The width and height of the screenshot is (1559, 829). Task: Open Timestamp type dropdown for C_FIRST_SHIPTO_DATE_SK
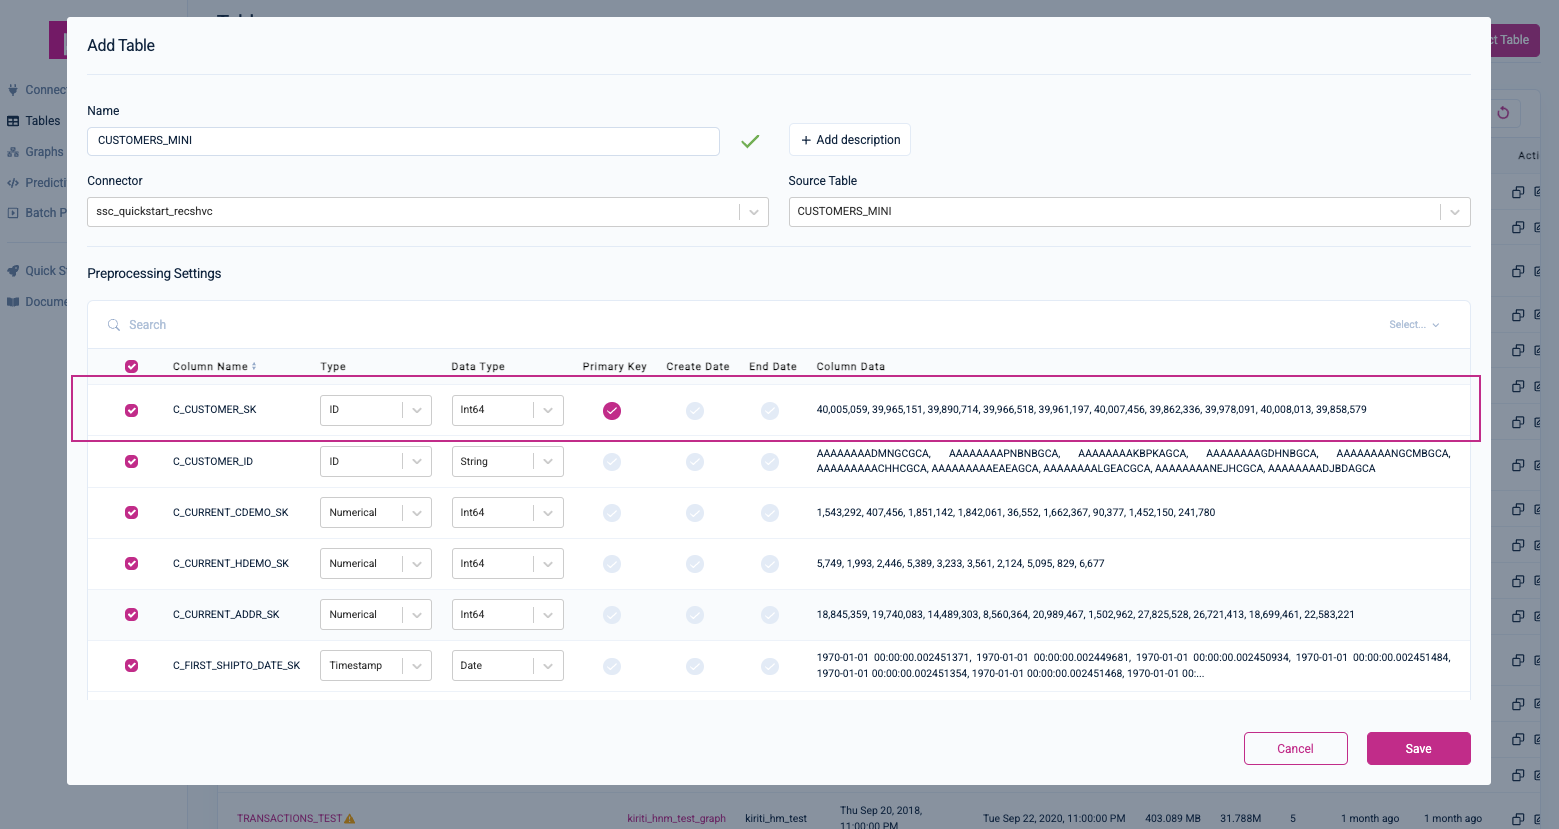(376, 665)
